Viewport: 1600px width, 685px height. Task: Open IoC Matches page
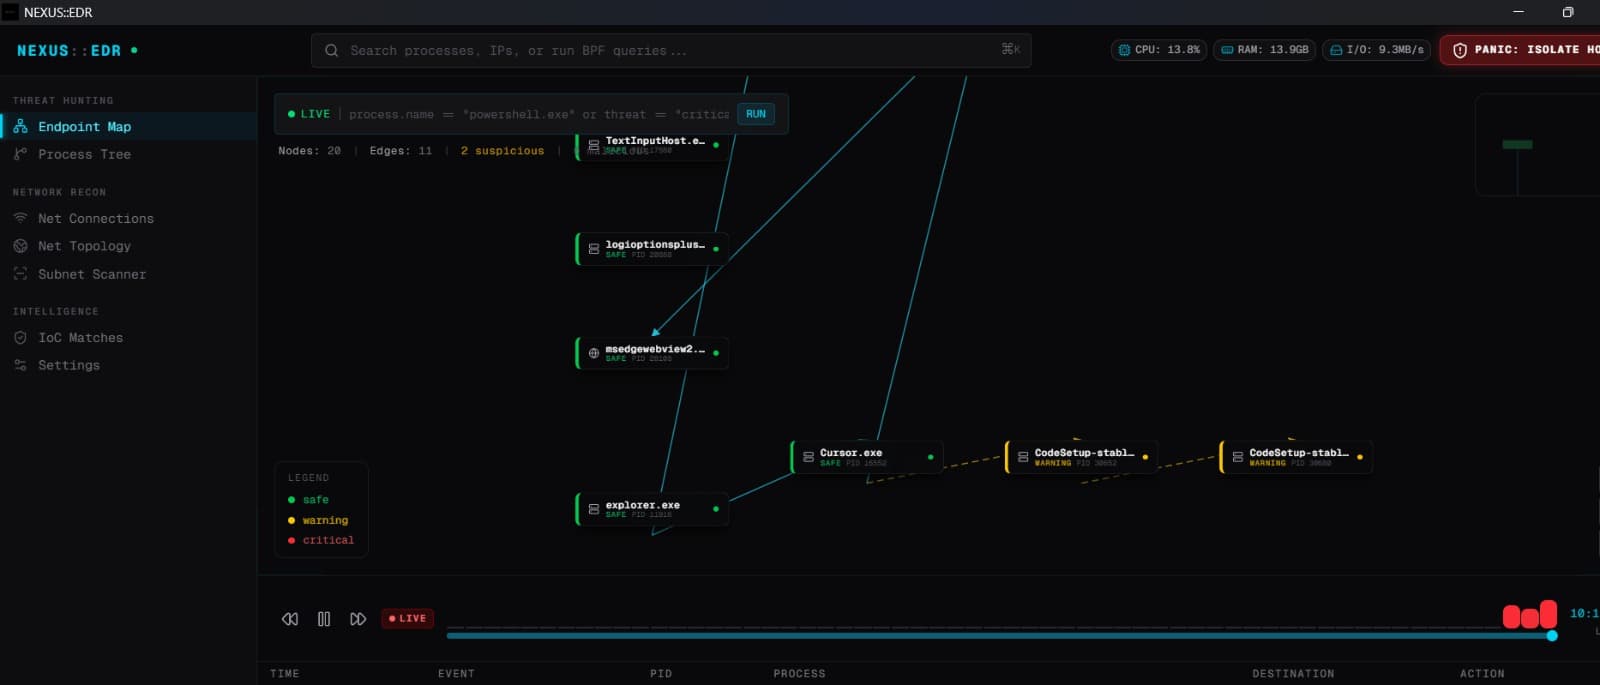[x=129, y=338]
